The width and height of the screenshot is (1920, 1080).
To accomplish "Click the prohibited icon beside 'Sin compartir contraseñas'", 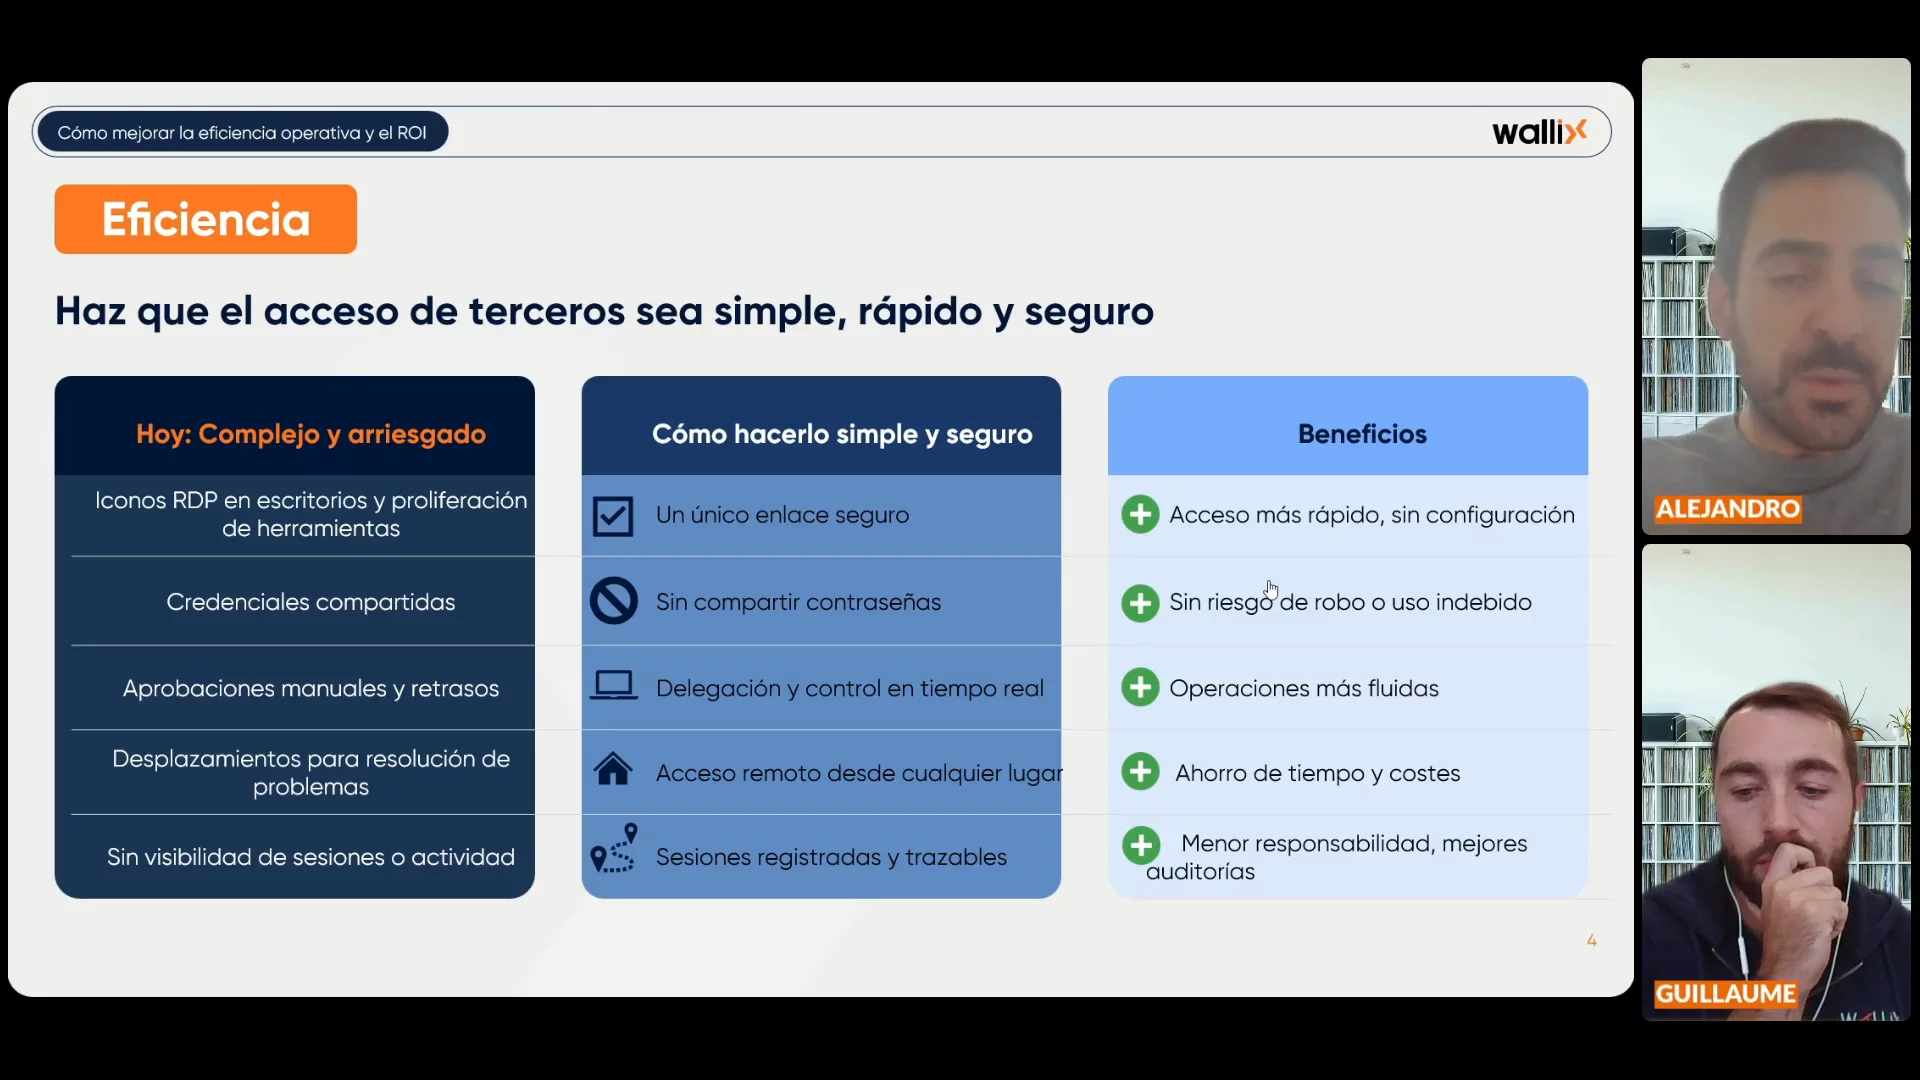I will pyautogui.click(x=613, y=602).
